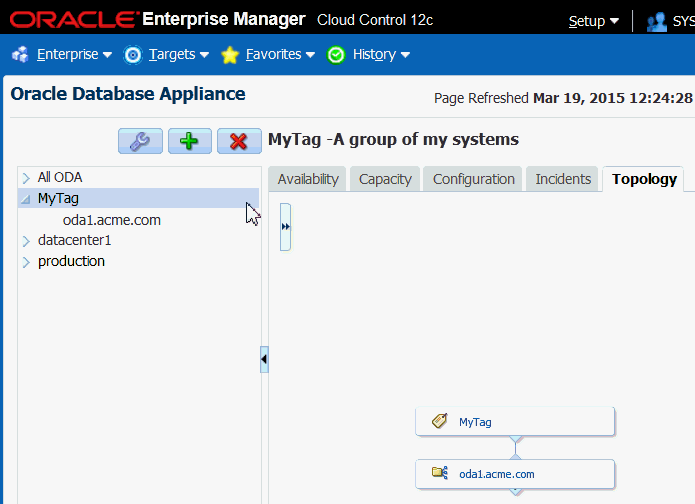Switch to the Configuration tab

[x=473, y=179]
